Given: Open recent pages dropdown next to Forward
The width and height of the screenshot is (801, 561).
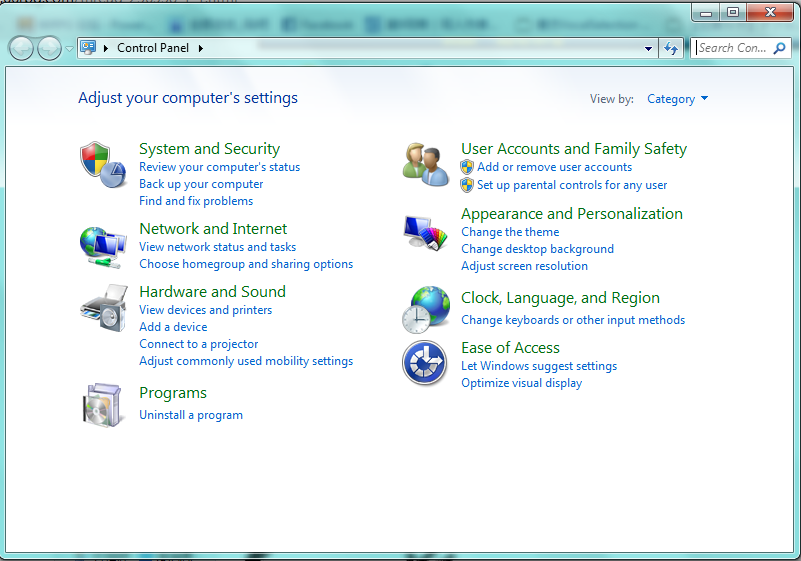Looking at the screenshot, I should click(x=69, y=49).
